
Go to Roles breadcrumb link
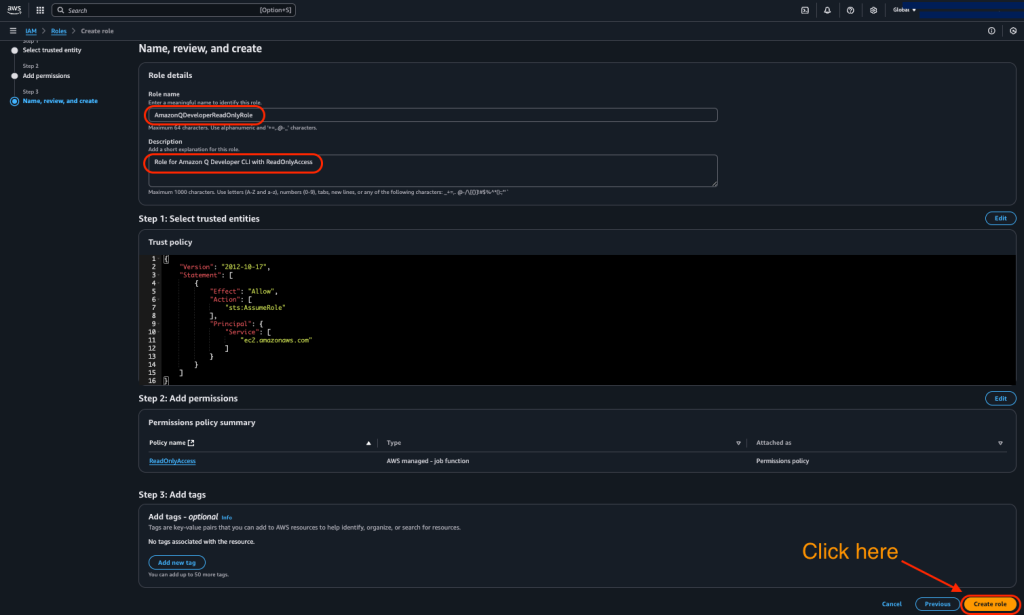tap(59, 31)
